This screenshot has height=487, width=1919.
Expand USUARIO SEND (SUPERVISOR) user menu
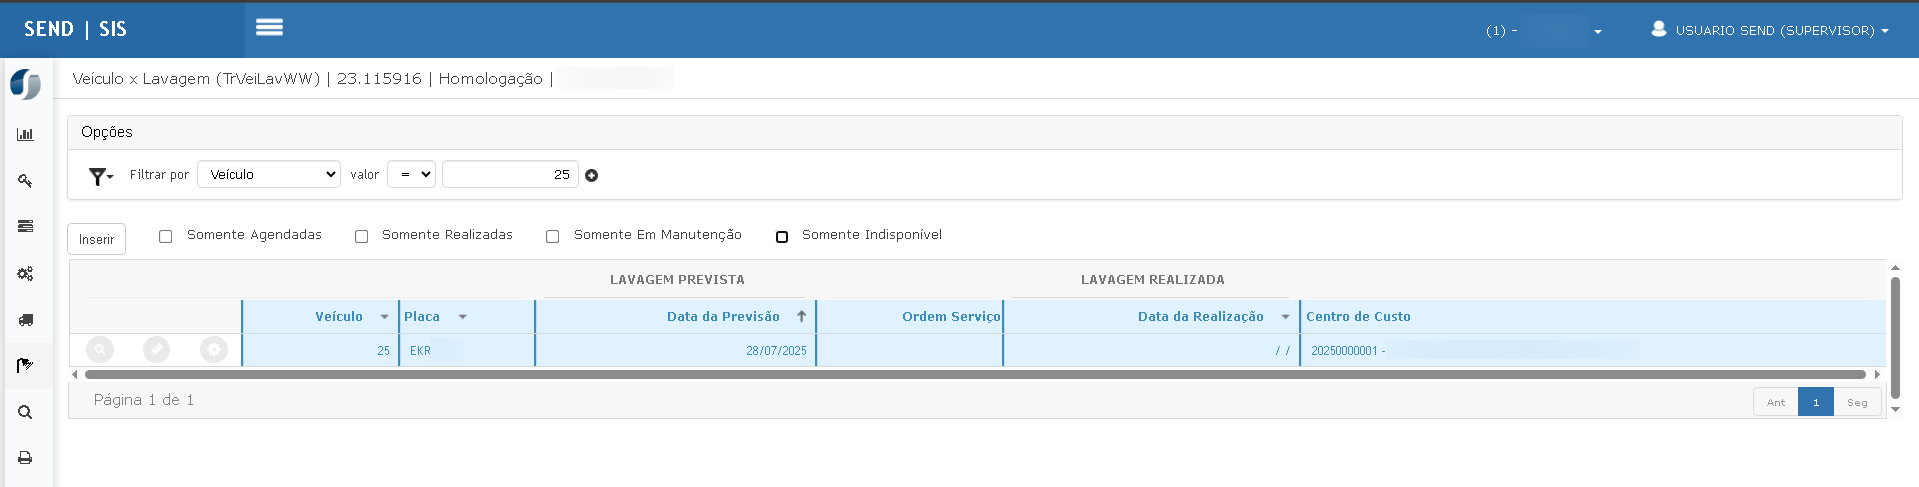(1770, 30)
